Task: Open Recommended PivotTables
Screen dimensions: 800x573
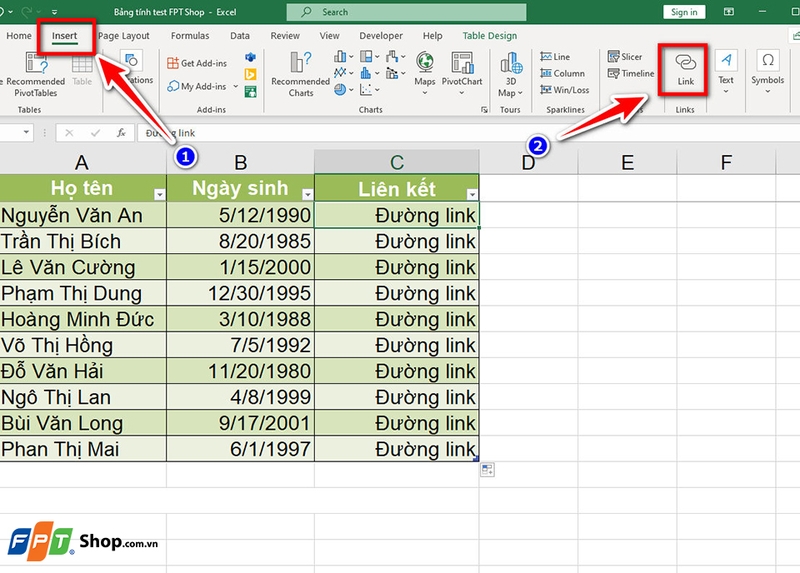Action: point(35,75)
